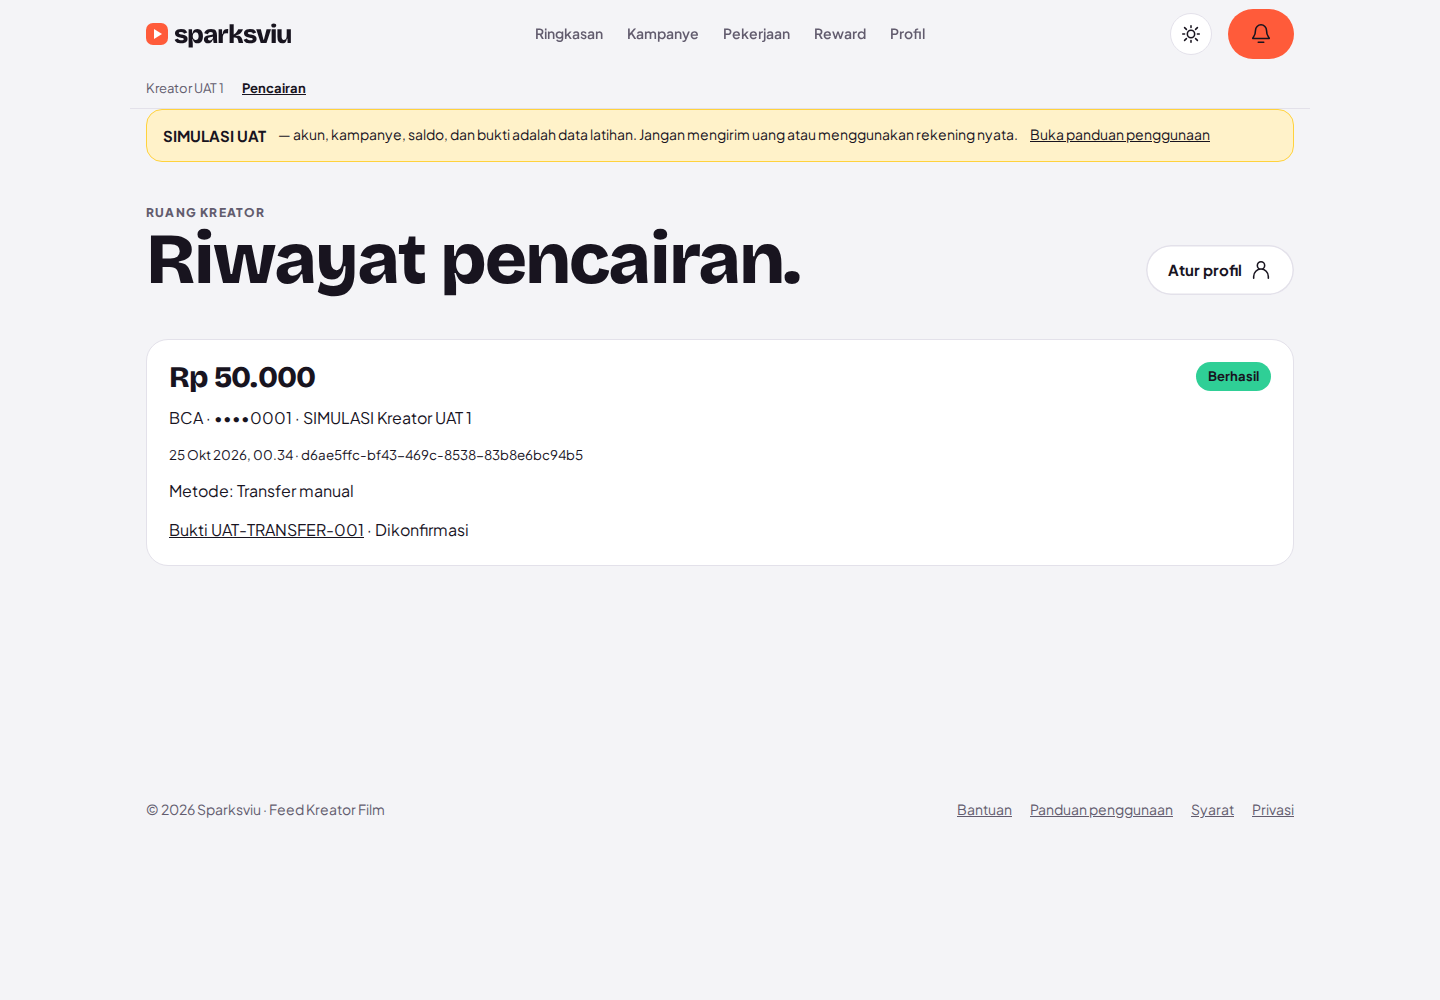Screen dimensions: 1440x1000
Task: Click the SIMULASI UAT banner label
Action: click(x=215, y=136)
